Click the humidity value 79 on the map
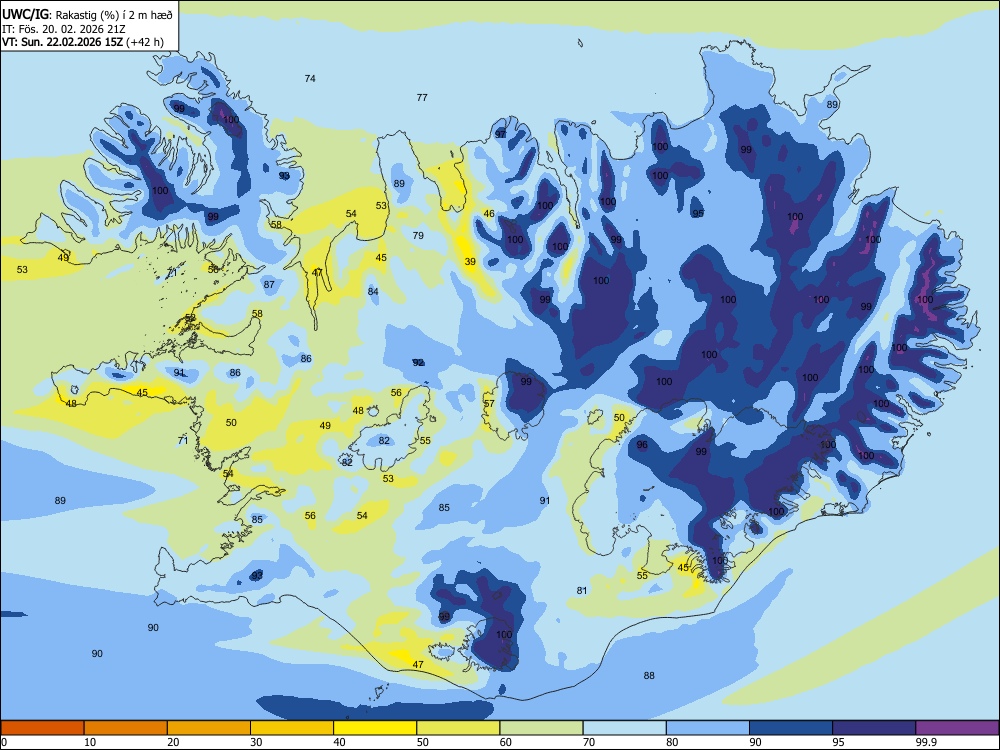Image resolution: width=1000 pixels, height=750 pixels. [x=418, y=235]
